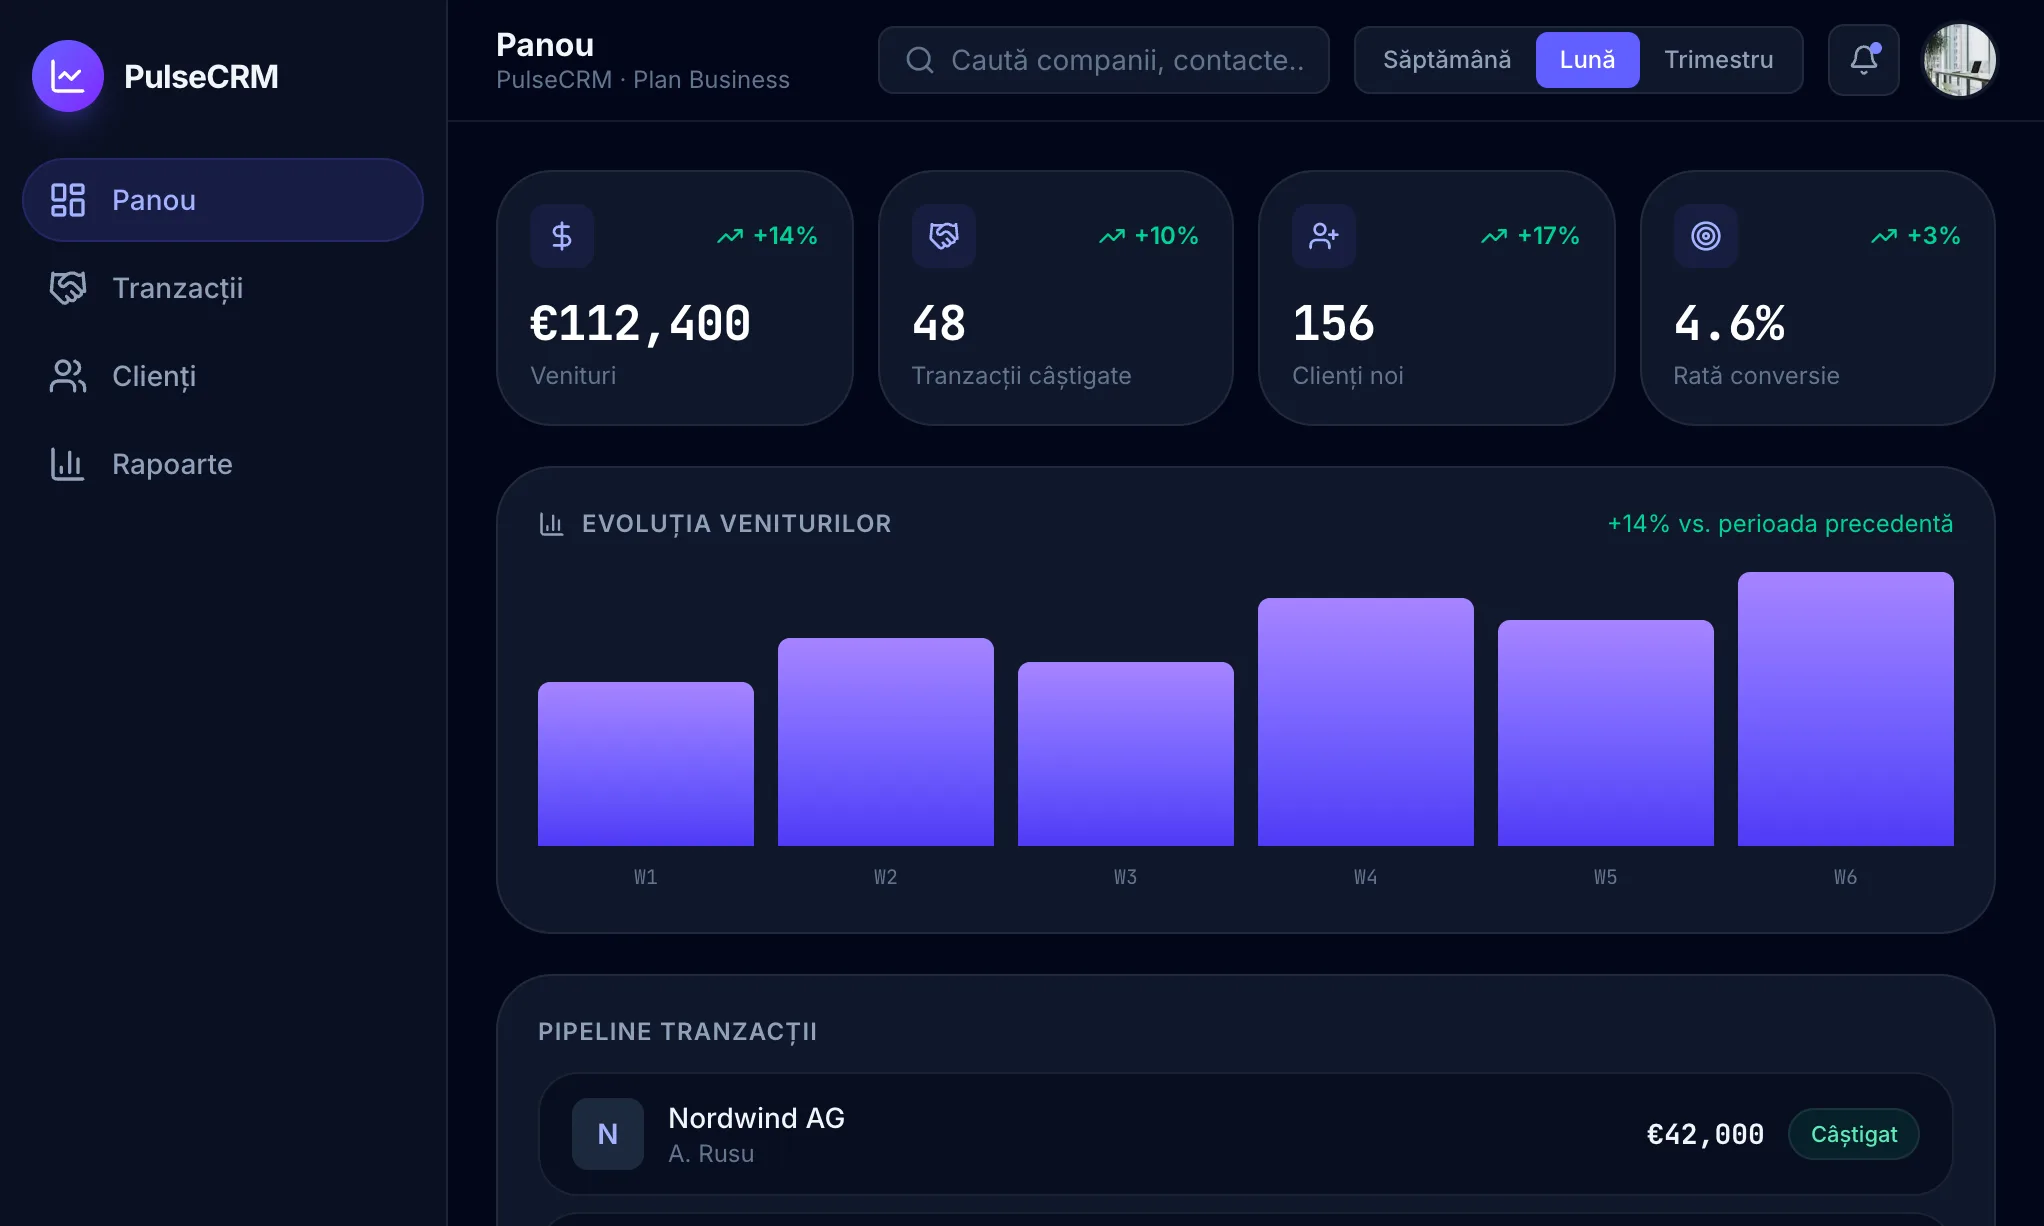Image resolution: width=2044 pixels, height=1226 pixels.
Task: Click the trend arrow beside +10%
Action: pyautogui.click(x=1112, y=236)
